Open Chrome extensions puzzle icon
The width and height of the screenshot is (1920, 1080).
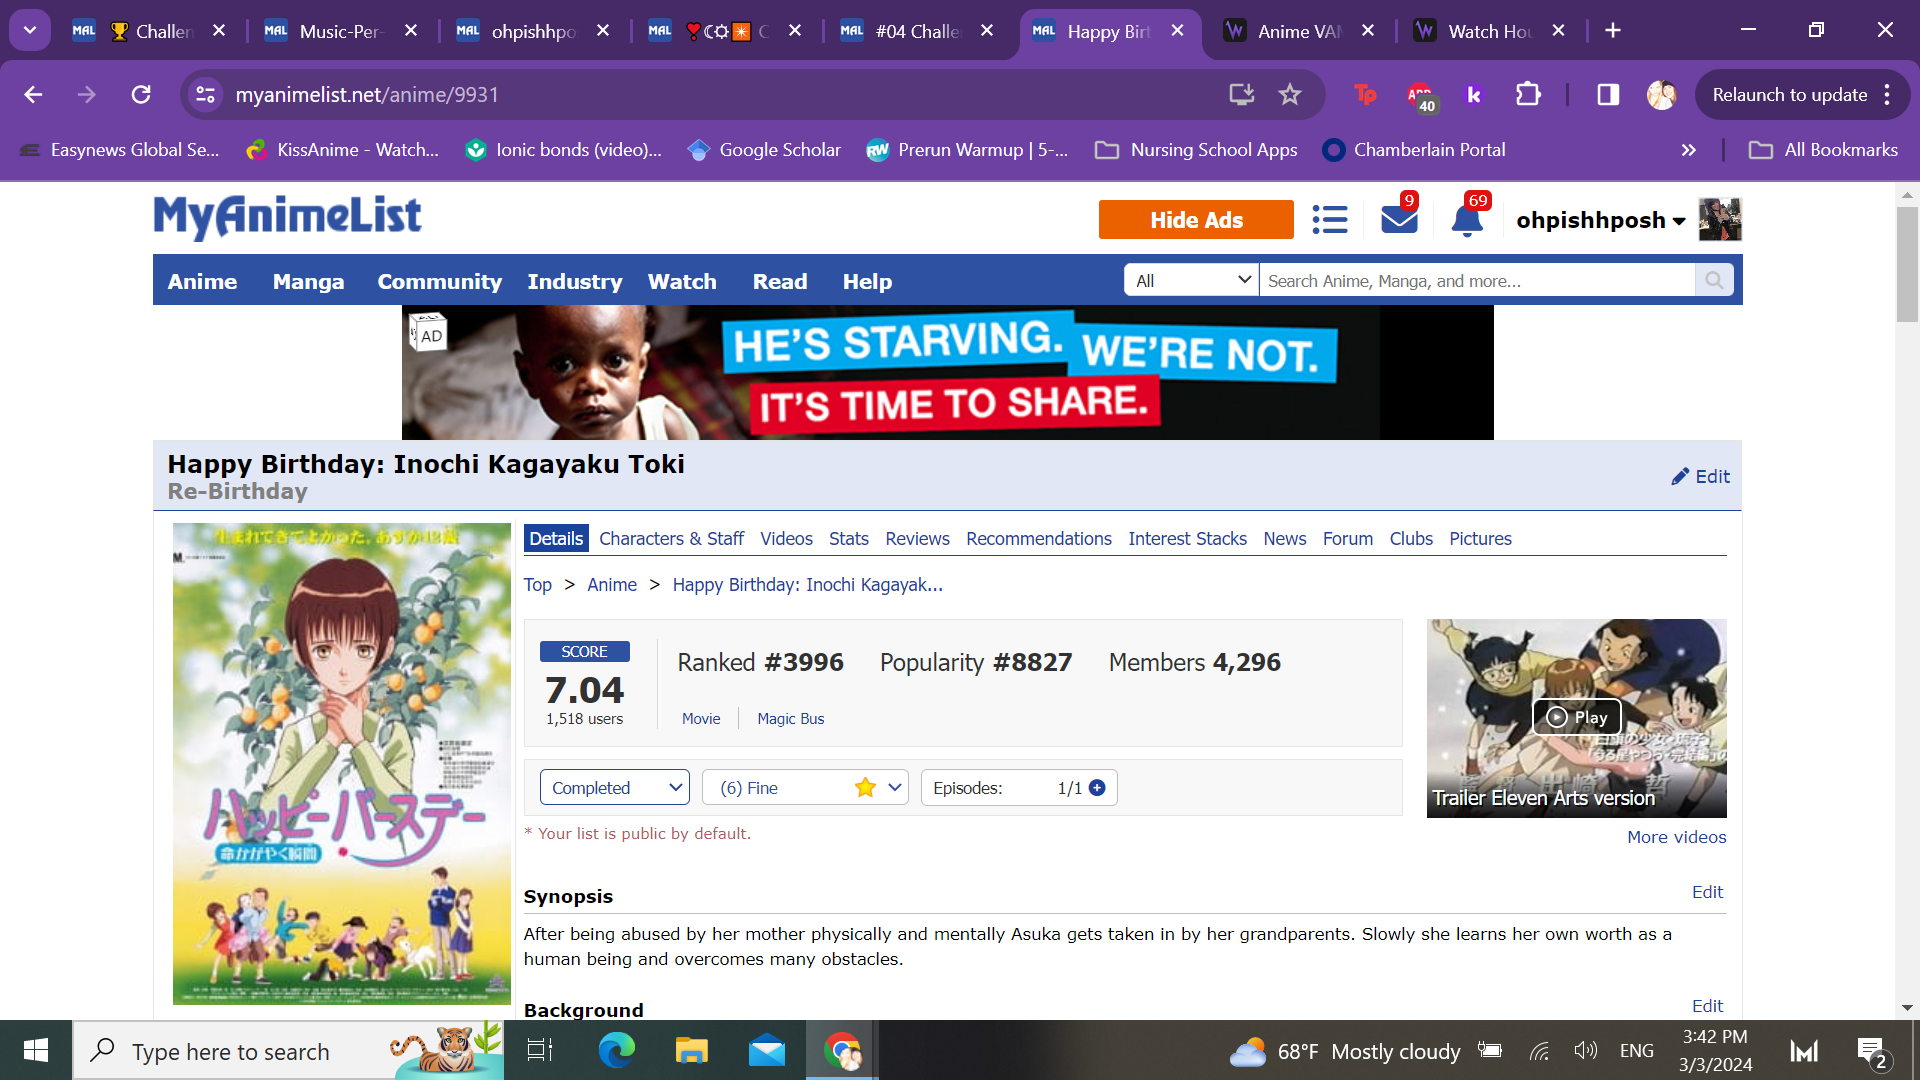click(x=1527, y=95)
